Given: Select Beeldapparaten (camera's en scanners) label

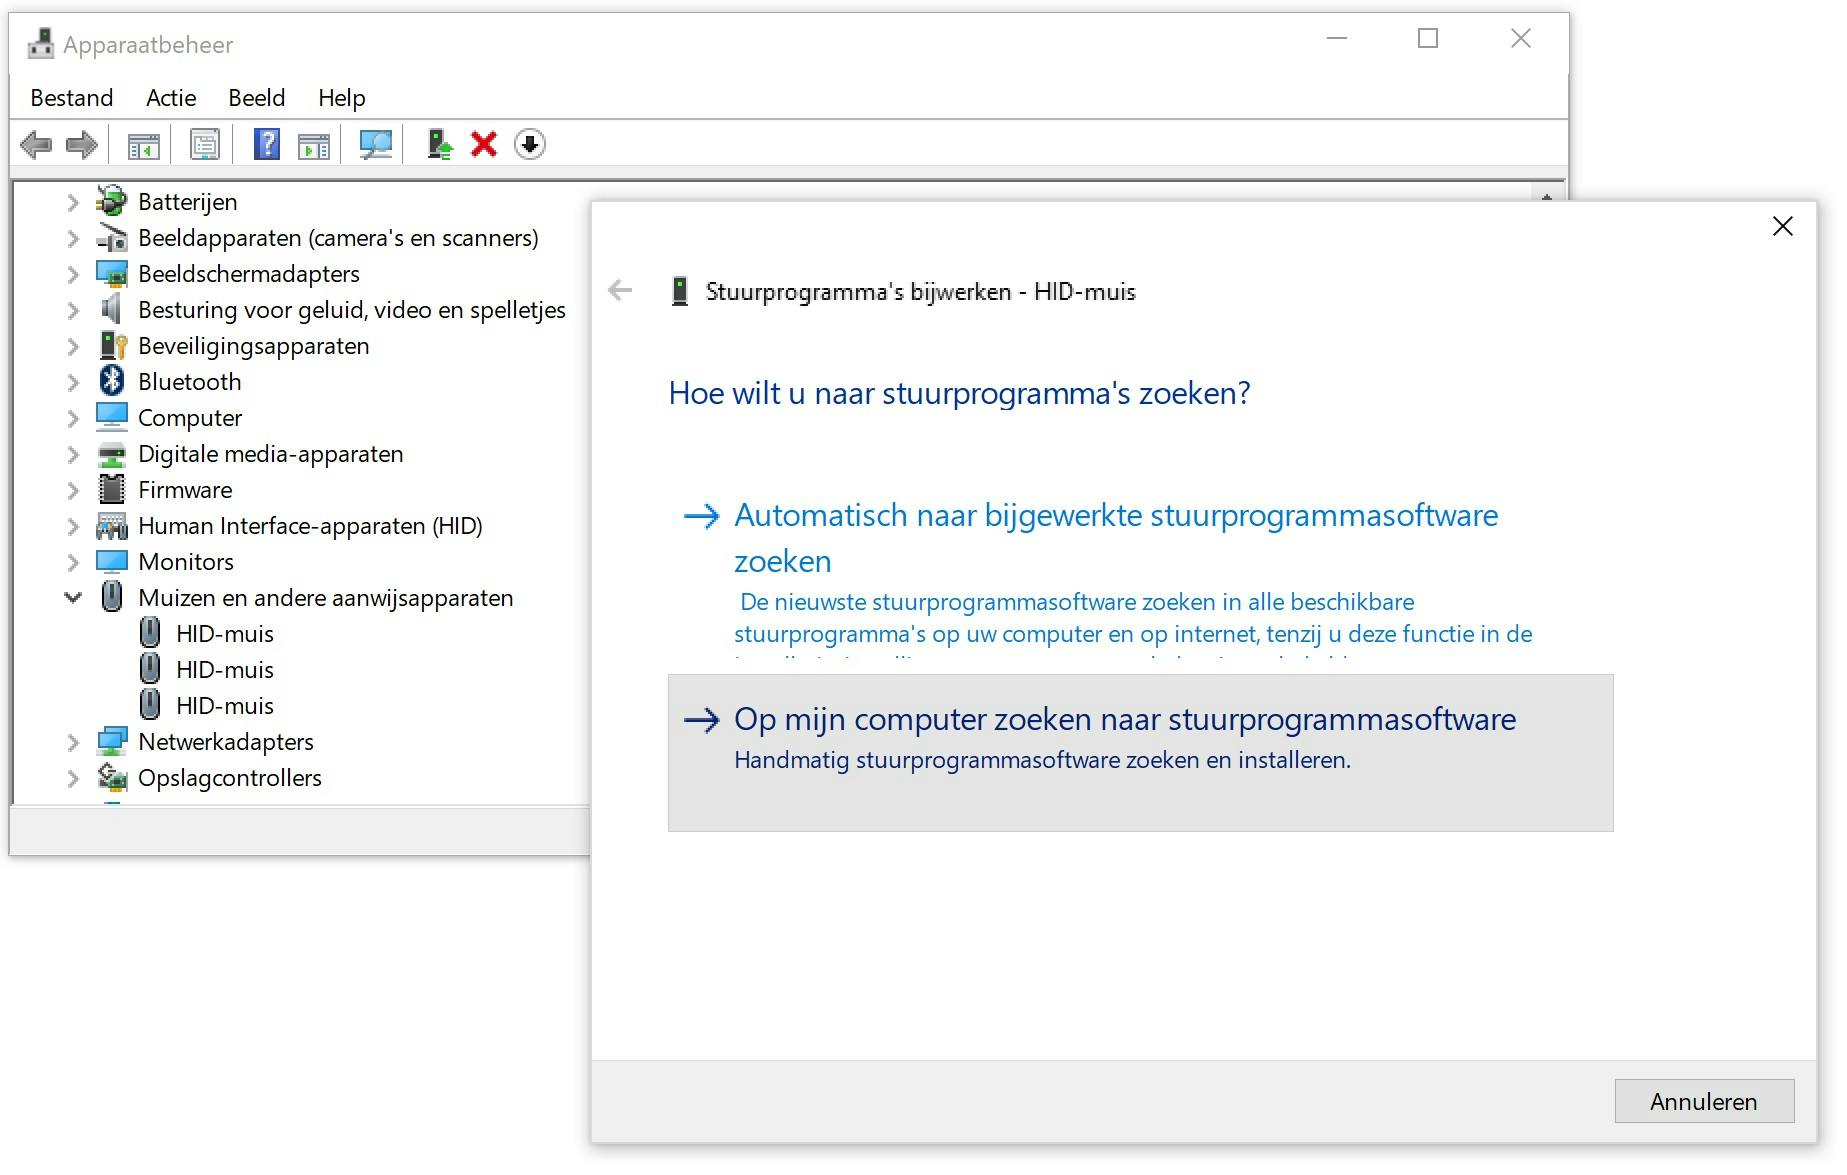Looking at the screenshot, I should coord(338,237).
